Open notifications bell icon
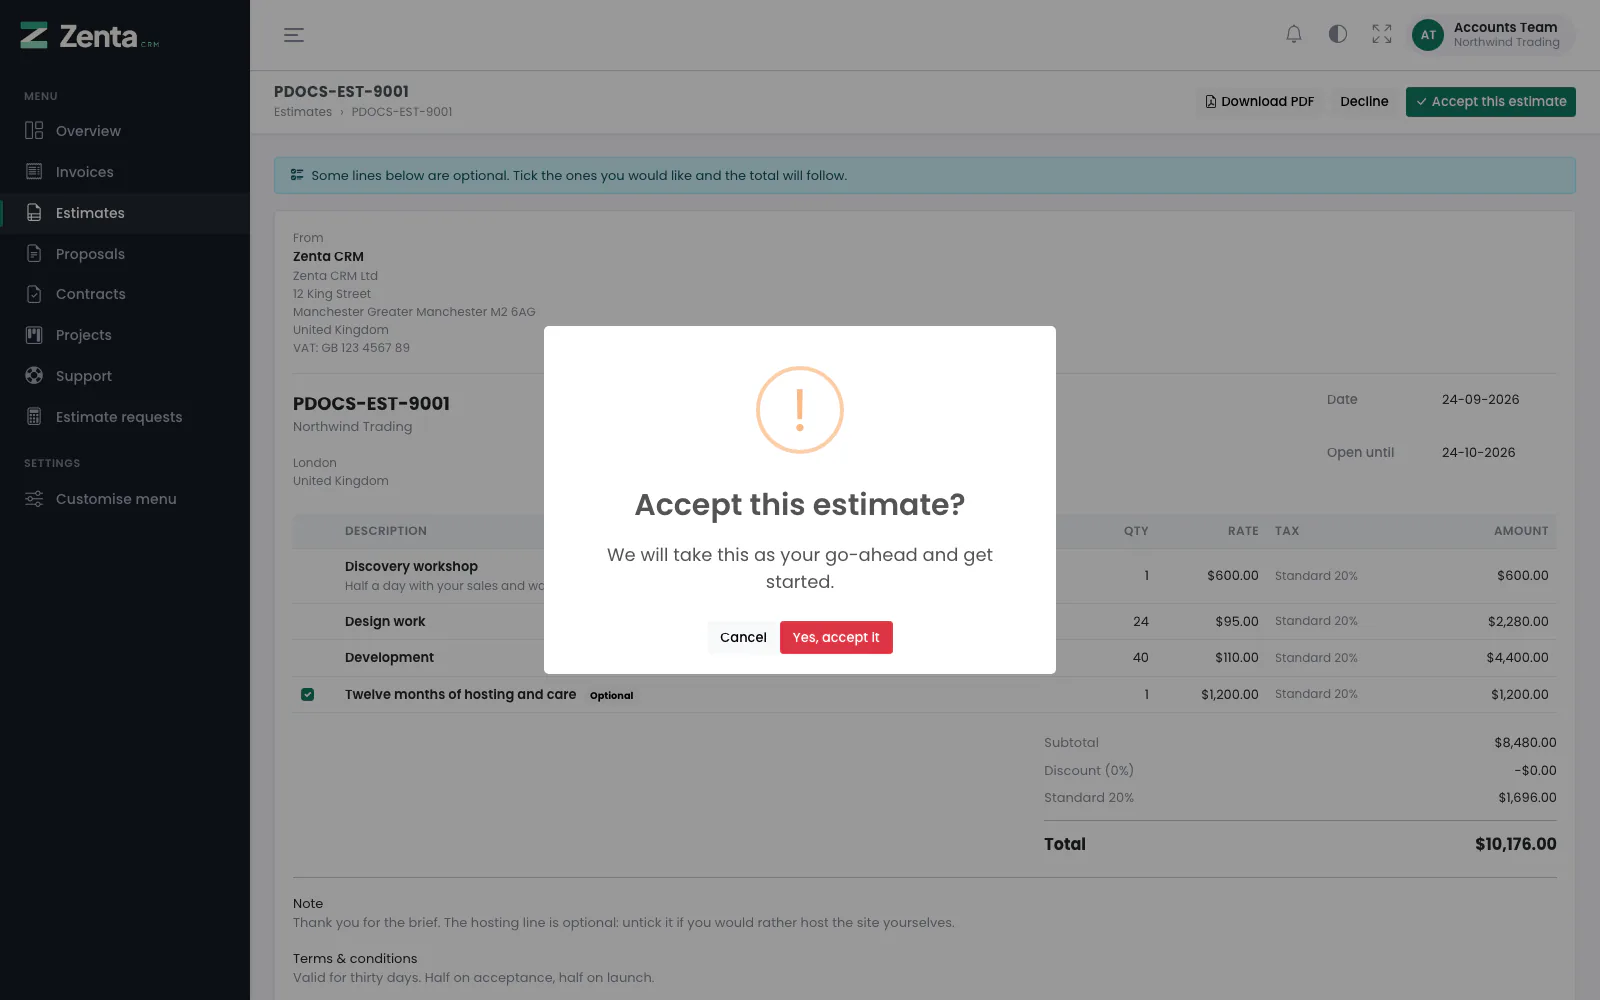 pos(1294,35)
